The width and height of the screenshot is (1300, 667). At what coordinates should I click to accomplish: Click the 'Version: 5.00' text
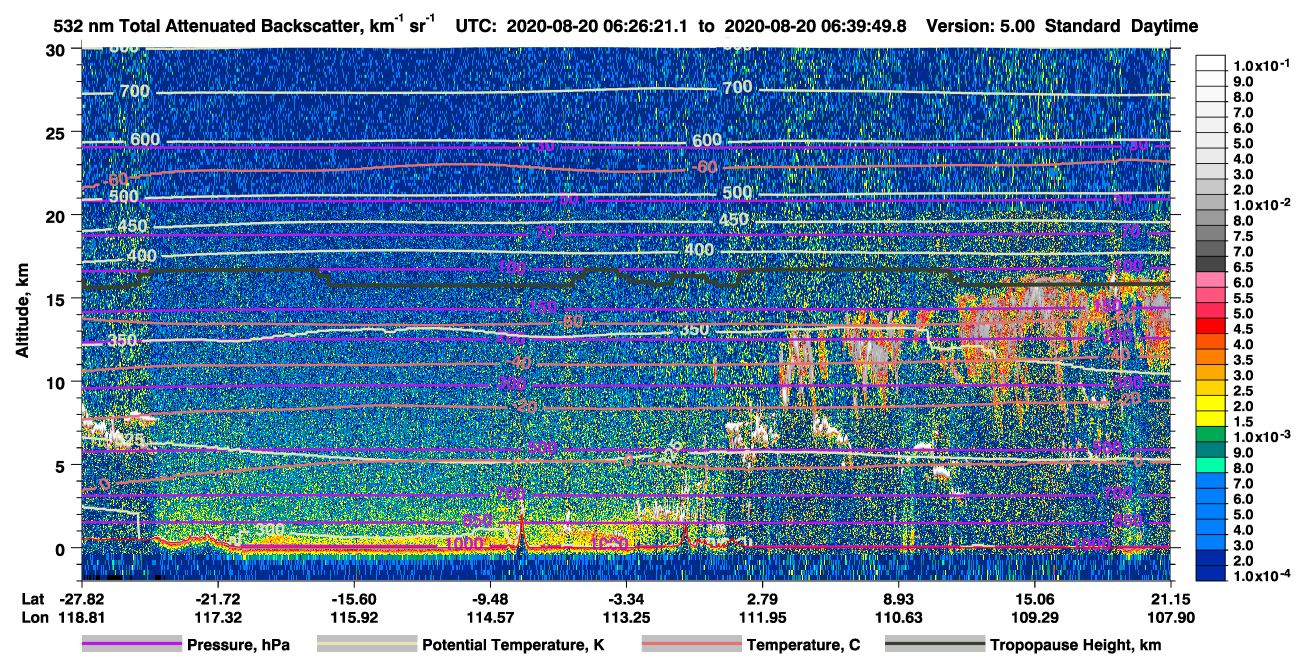[x=981, y=26]
